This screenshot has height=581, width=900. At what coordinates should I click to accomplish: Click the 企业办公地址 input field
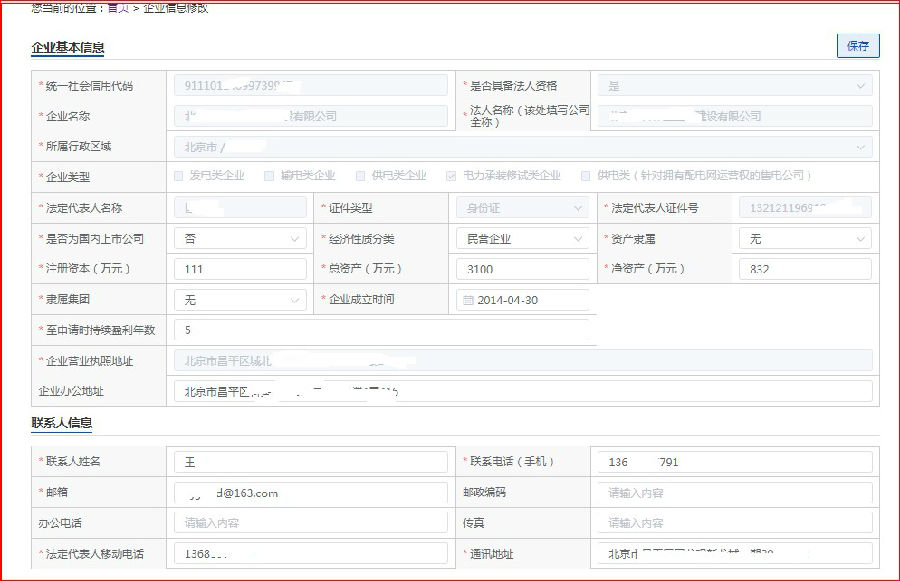(x=523, y=391)
